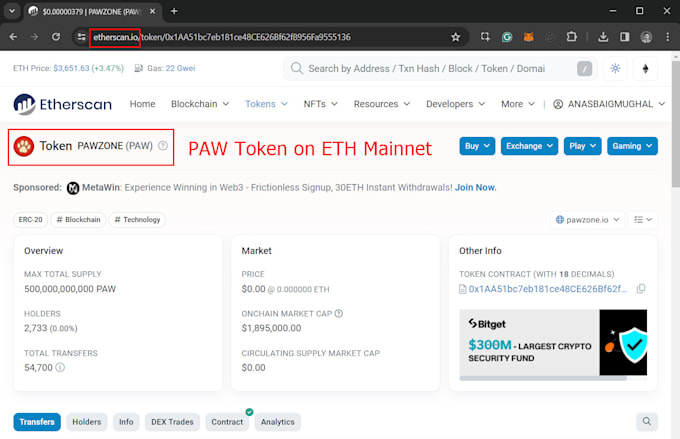The image size is (680, 439).
Task: Open the tab search dropdown arrow
Action: coord(12,11)
